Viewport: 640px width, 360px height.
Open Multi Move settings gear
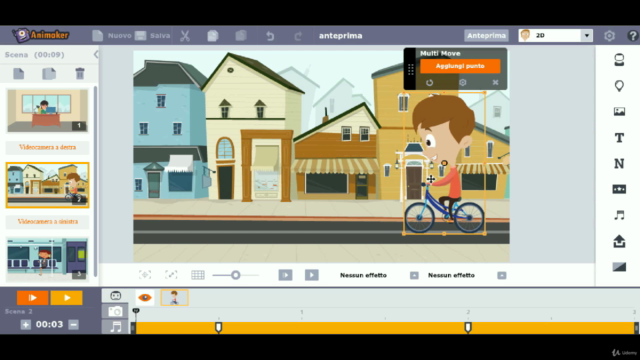pyautogui.click(x=462, y=82)
